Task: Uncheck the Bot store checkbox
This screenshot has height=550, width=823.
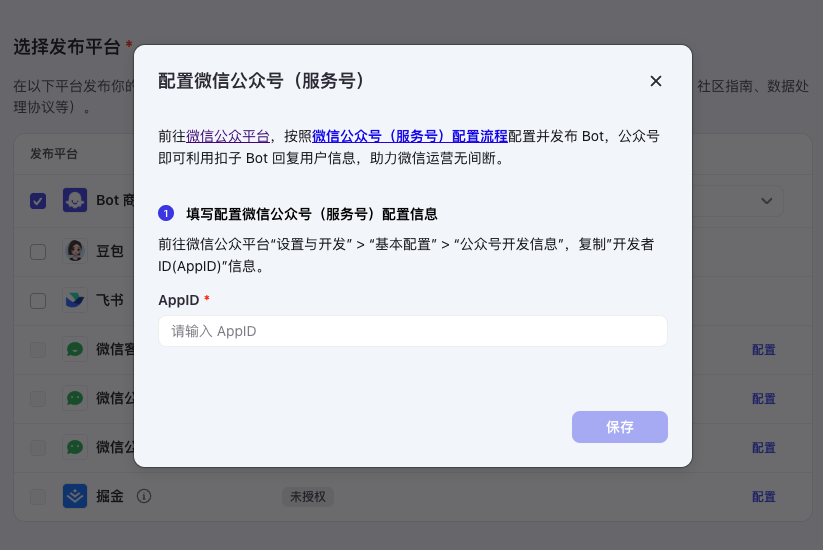Action: tap(38, 201)
